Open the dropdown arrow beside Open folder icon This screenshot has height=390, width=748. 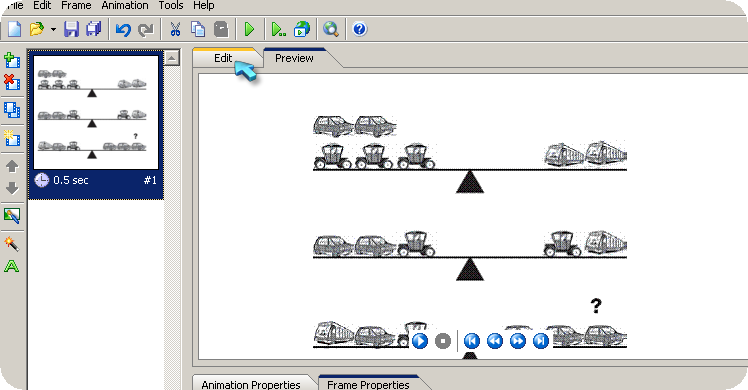pos(53,30)
